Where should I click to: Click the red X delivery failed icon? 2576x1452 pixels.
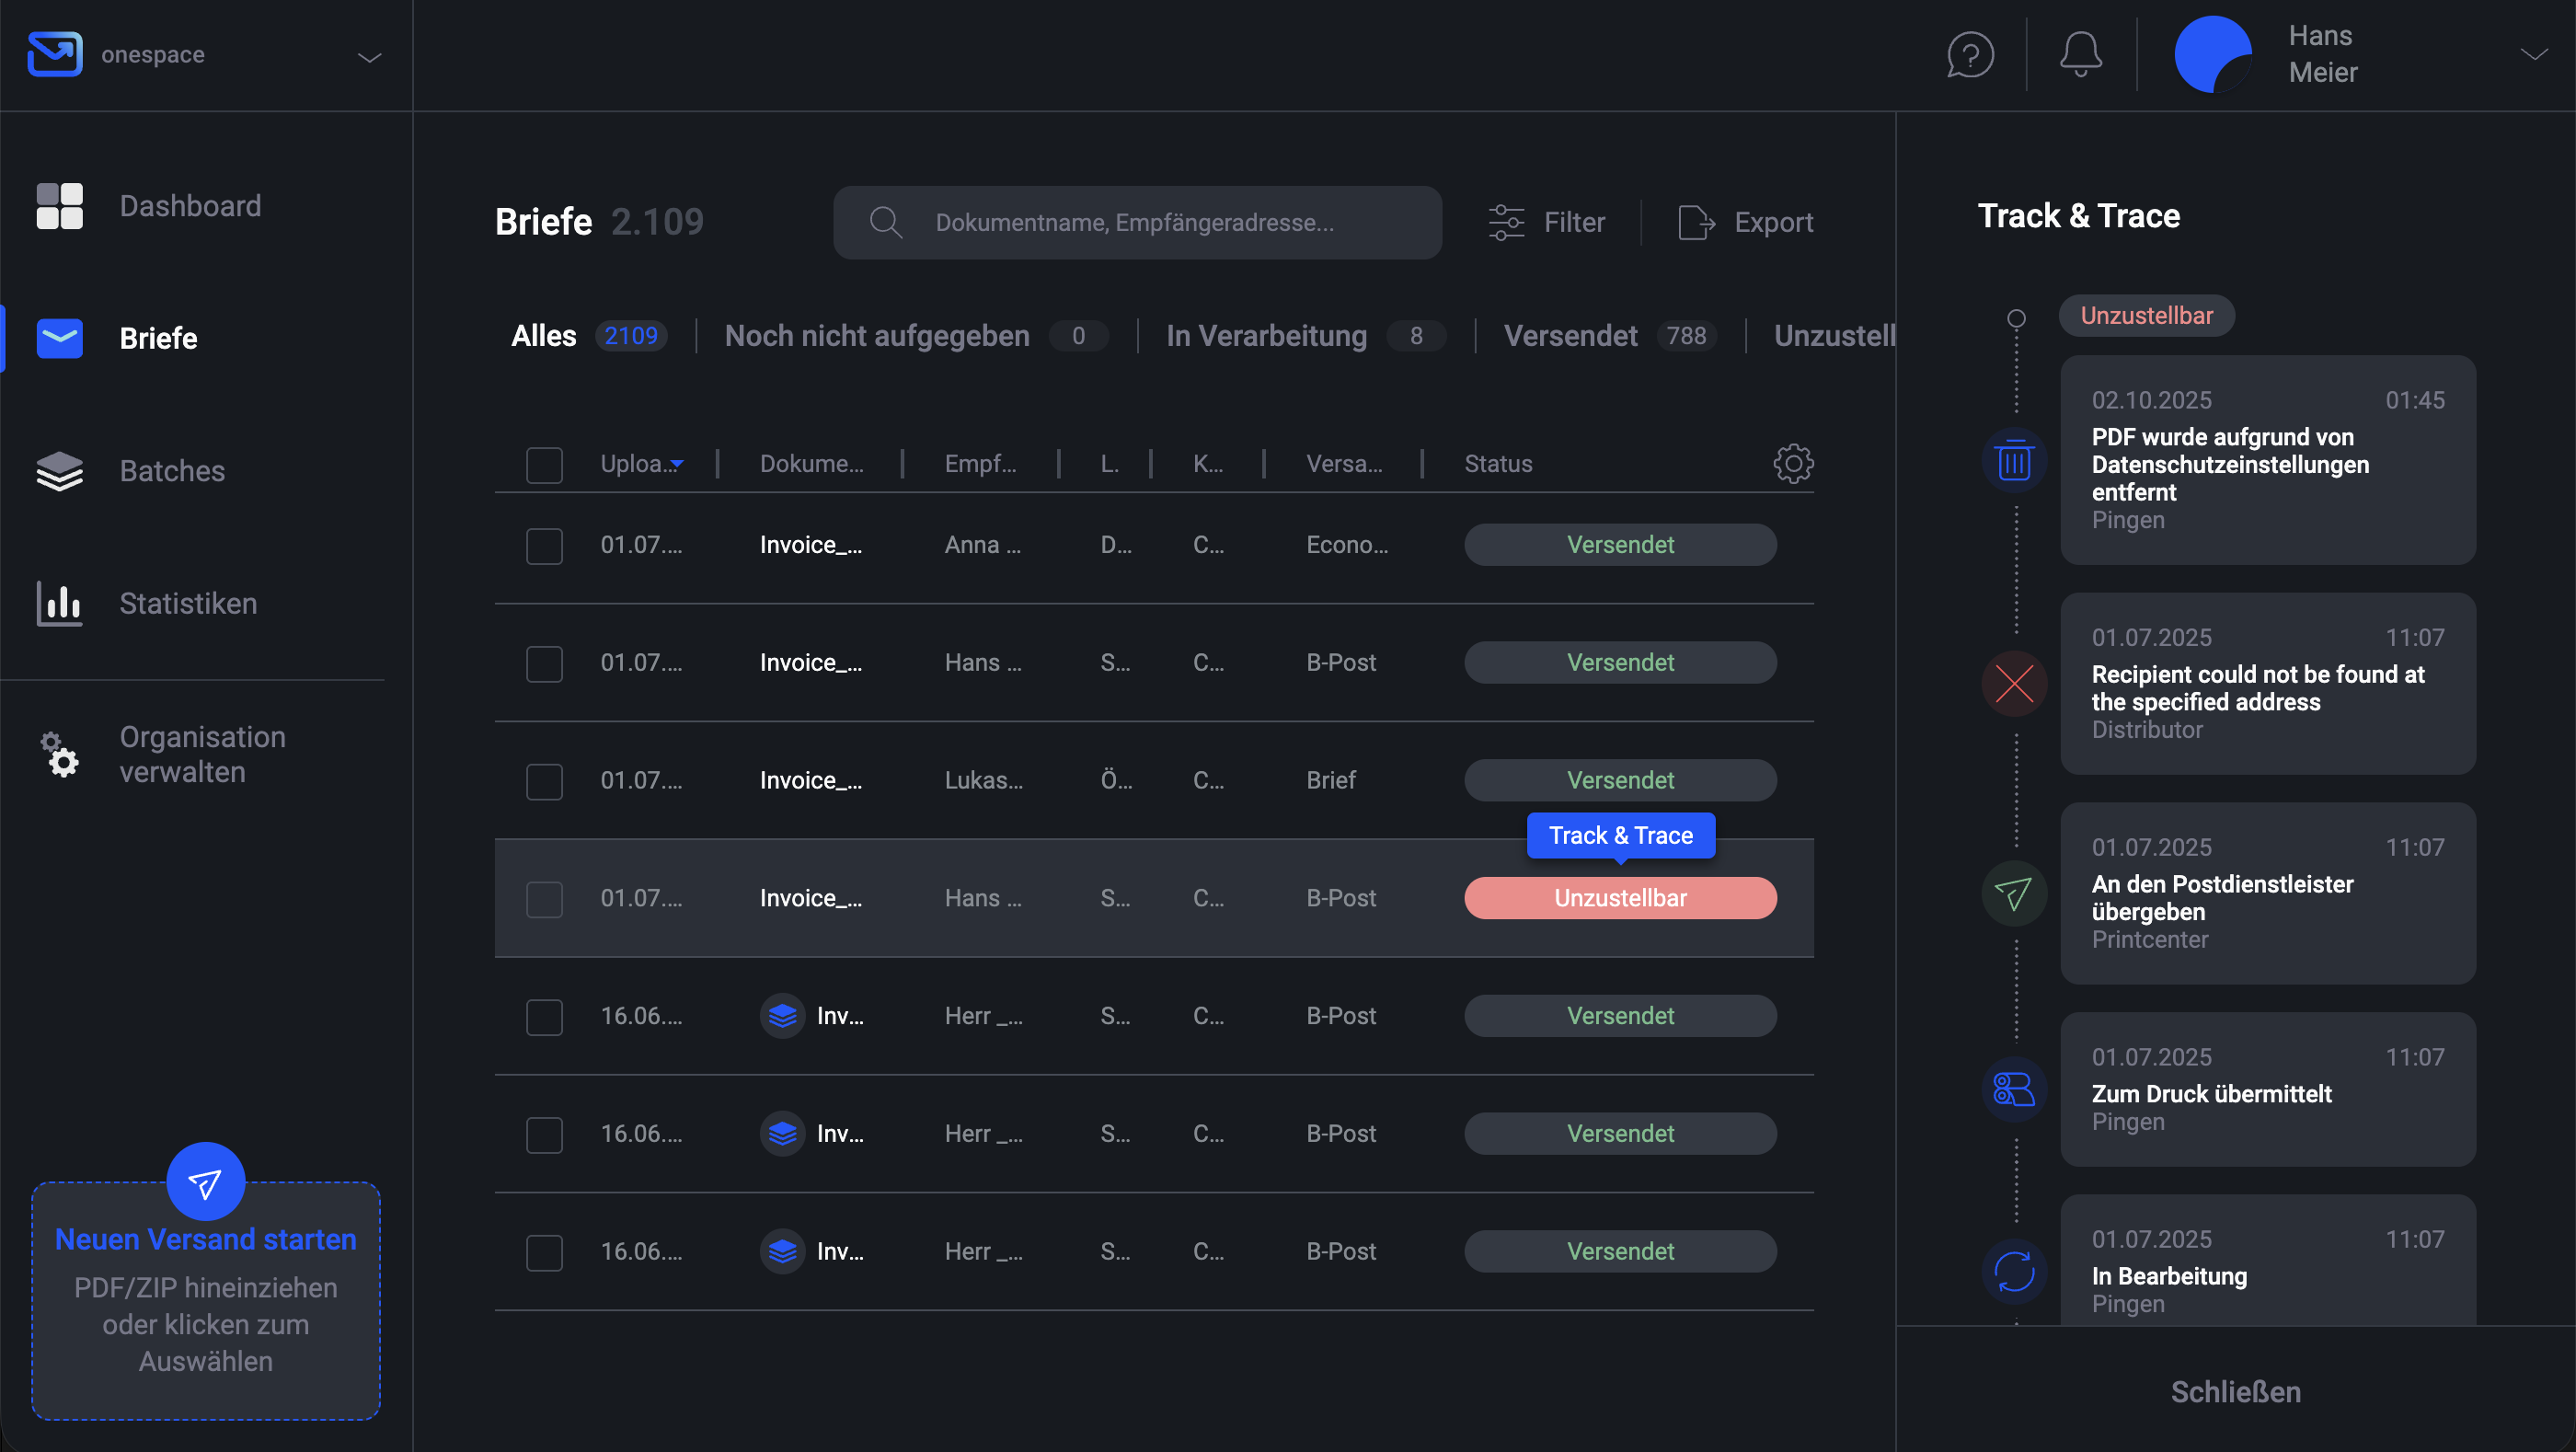[2014, 684]
